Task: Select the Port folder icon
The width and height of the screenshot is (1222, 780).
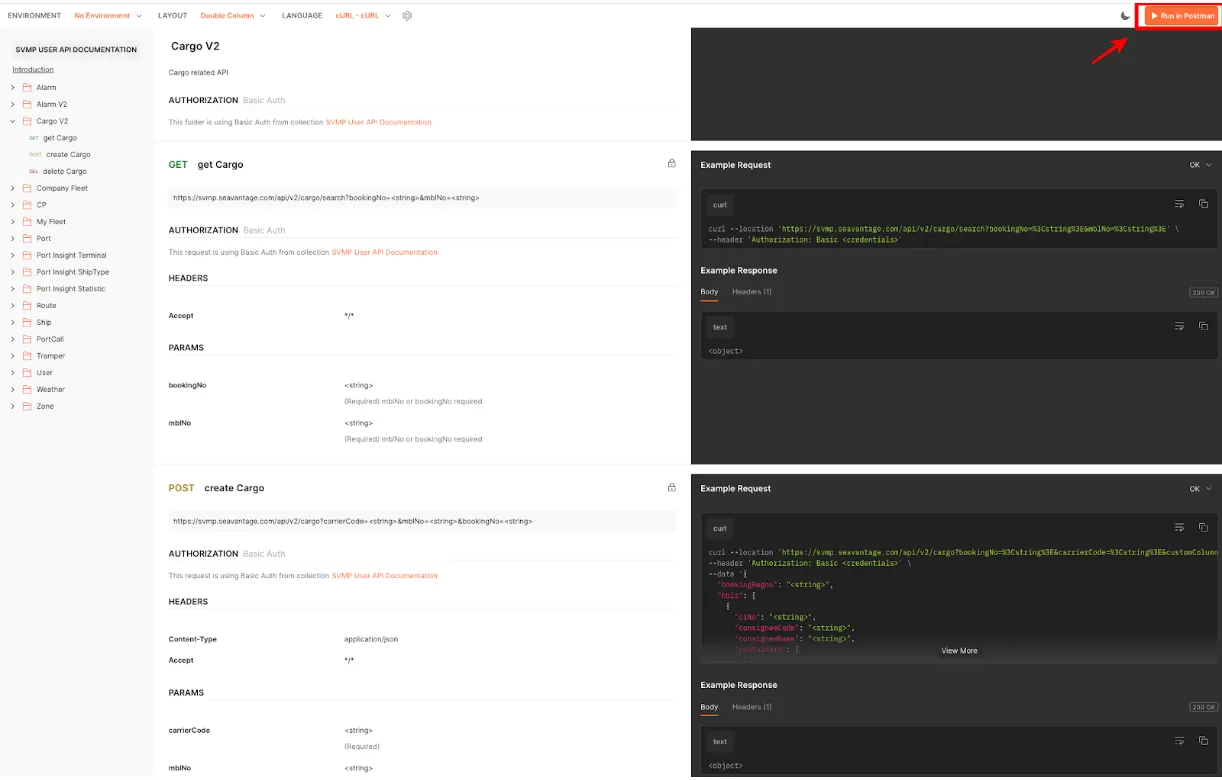Action: click(x=27, y=238)
